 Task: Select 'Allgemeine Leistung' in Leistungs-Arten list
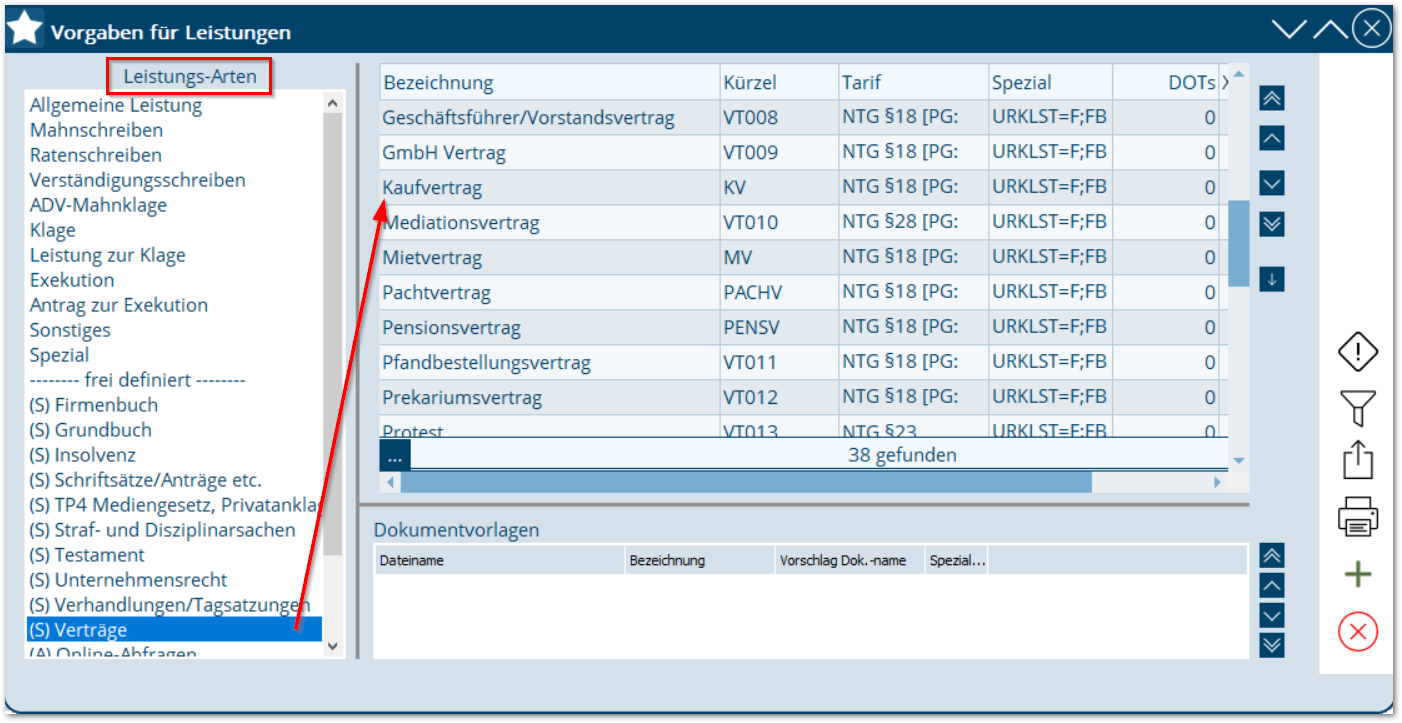pyautogui.click(x=116, y=105)
